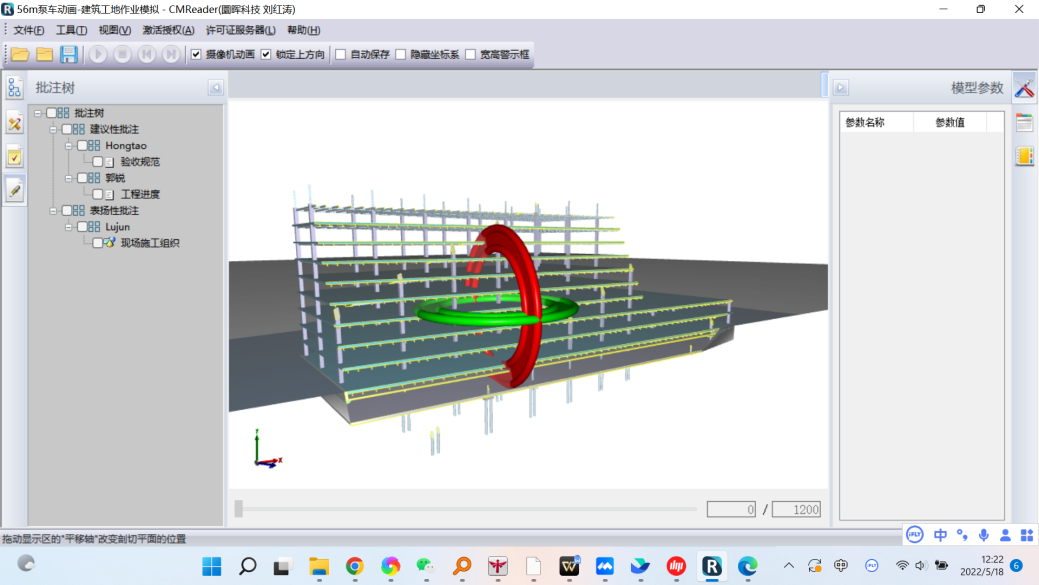Image resolution: width=1039 pixels, height=585 pixels.
Task: Collapse the 建议性批注 tree node
Action: pos(54,129)
